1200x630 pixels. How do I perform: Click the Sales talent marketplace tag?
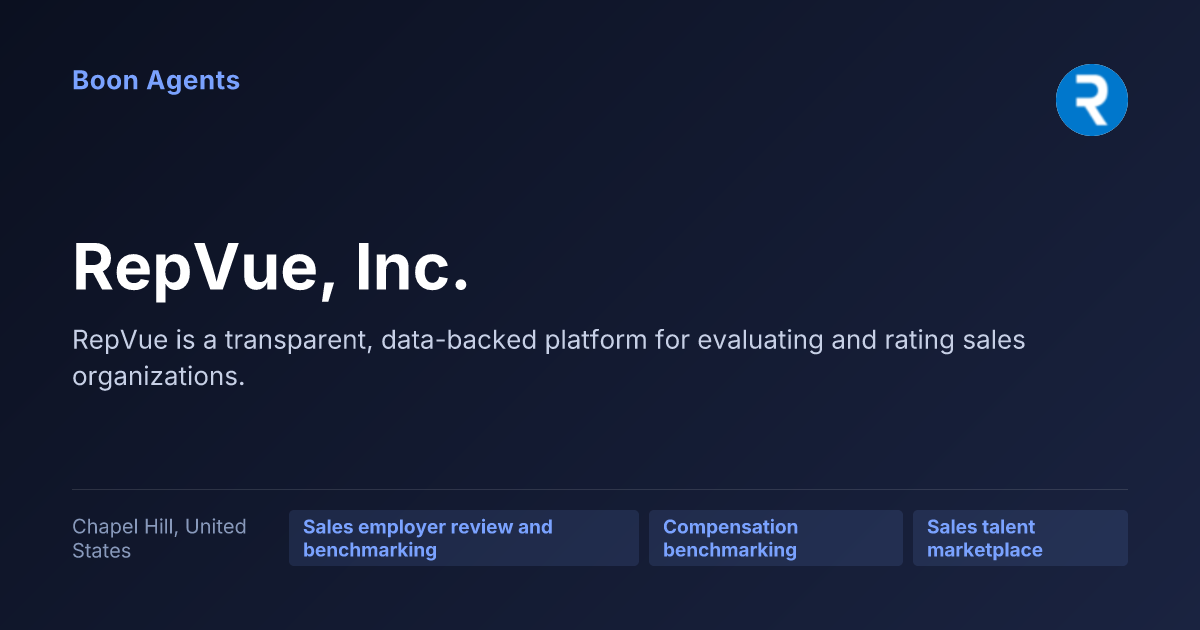tap(1020, 538)
